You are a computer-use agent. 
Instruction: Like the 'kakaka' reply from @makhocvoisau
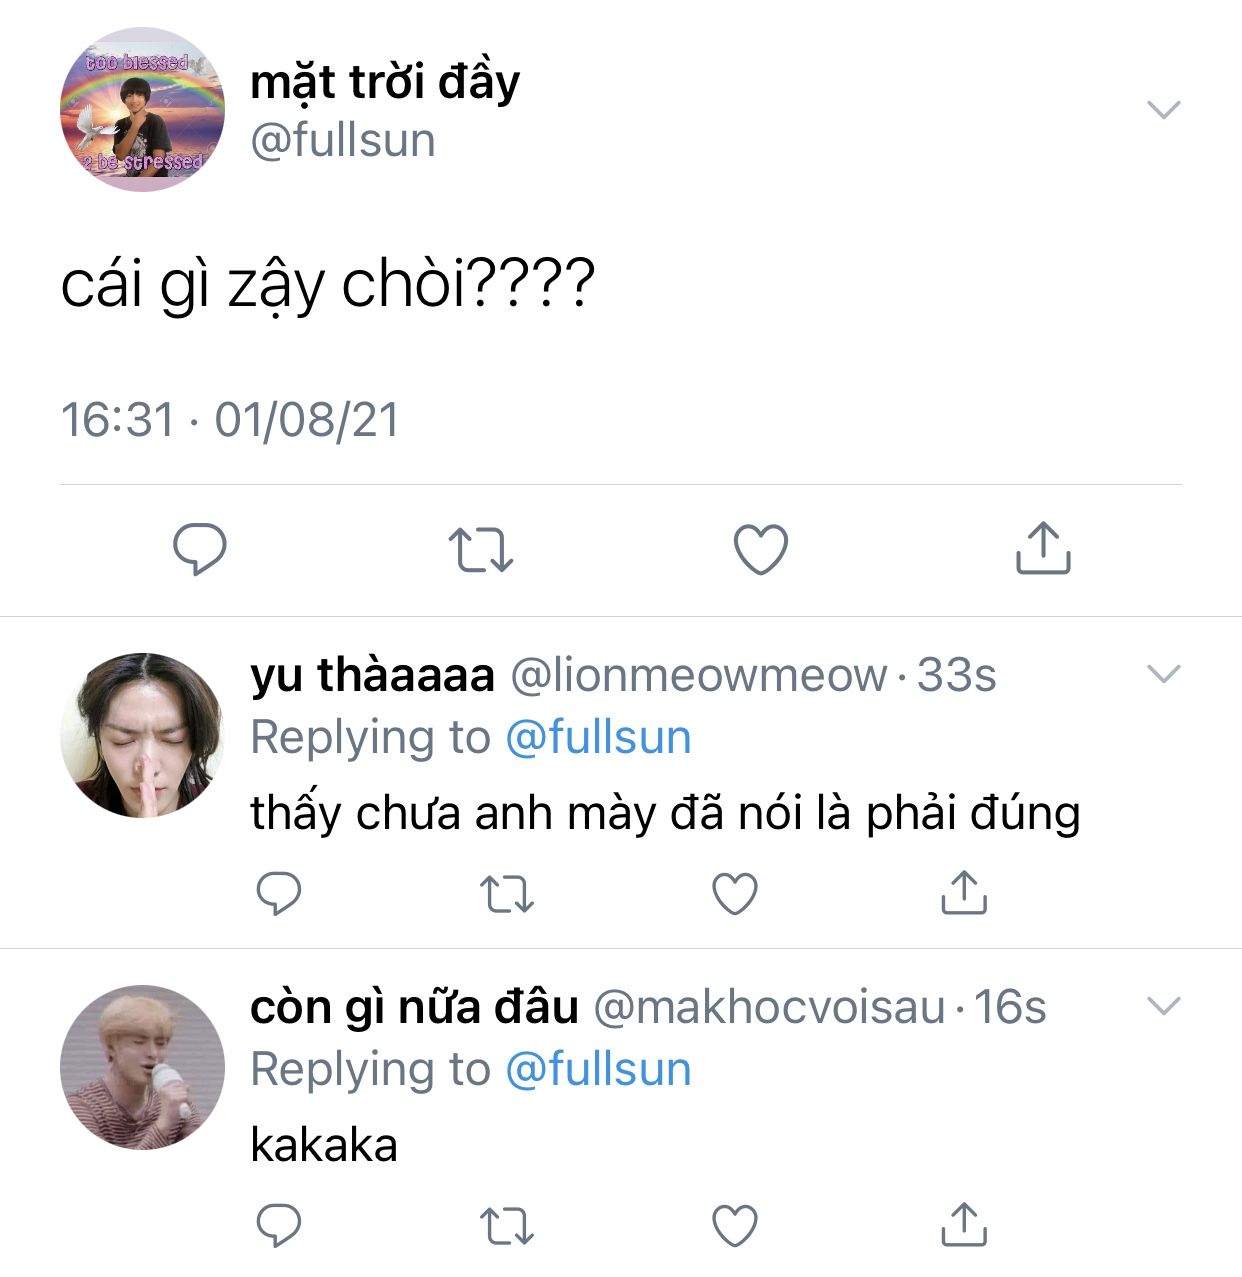[x=735, y=1226]
